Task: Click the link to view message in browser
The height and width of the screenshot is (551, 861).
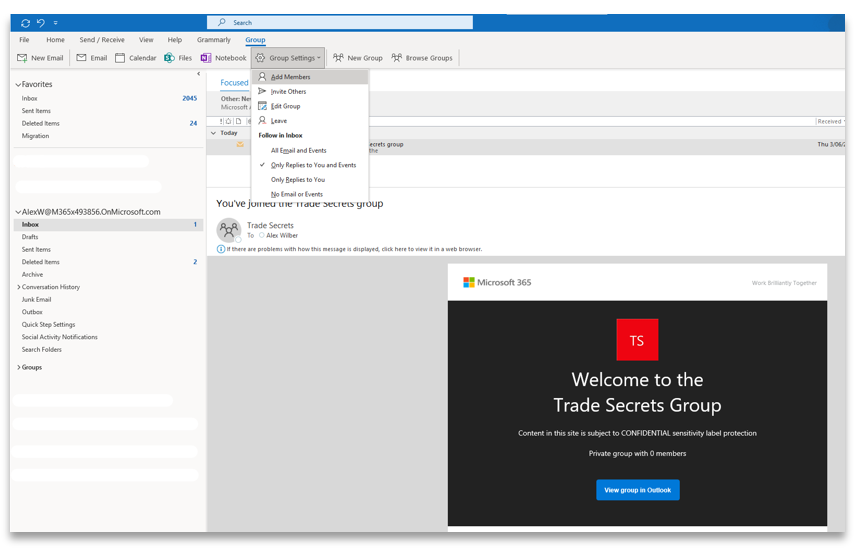Action: [x=400, y=249]
